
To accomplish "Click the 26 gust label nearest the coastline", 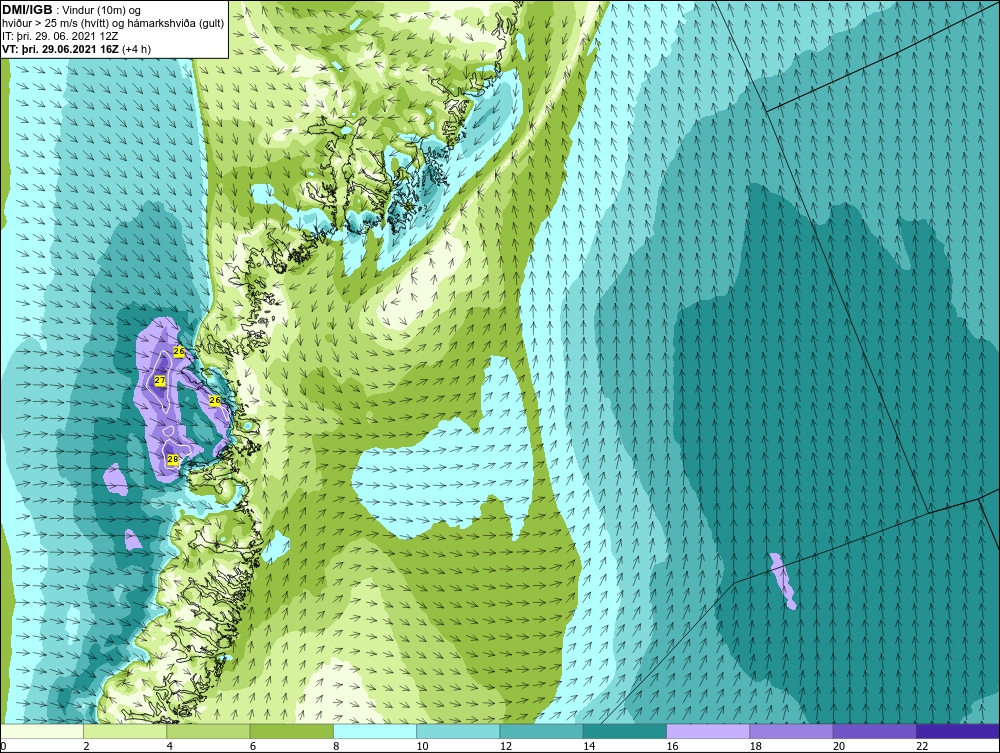I will tap(215, 400).
